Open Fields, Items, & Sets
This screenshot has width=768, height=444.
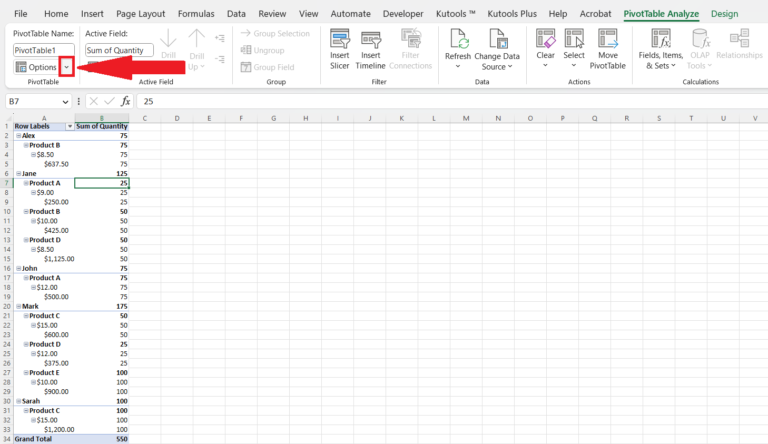tap(660, 49)
